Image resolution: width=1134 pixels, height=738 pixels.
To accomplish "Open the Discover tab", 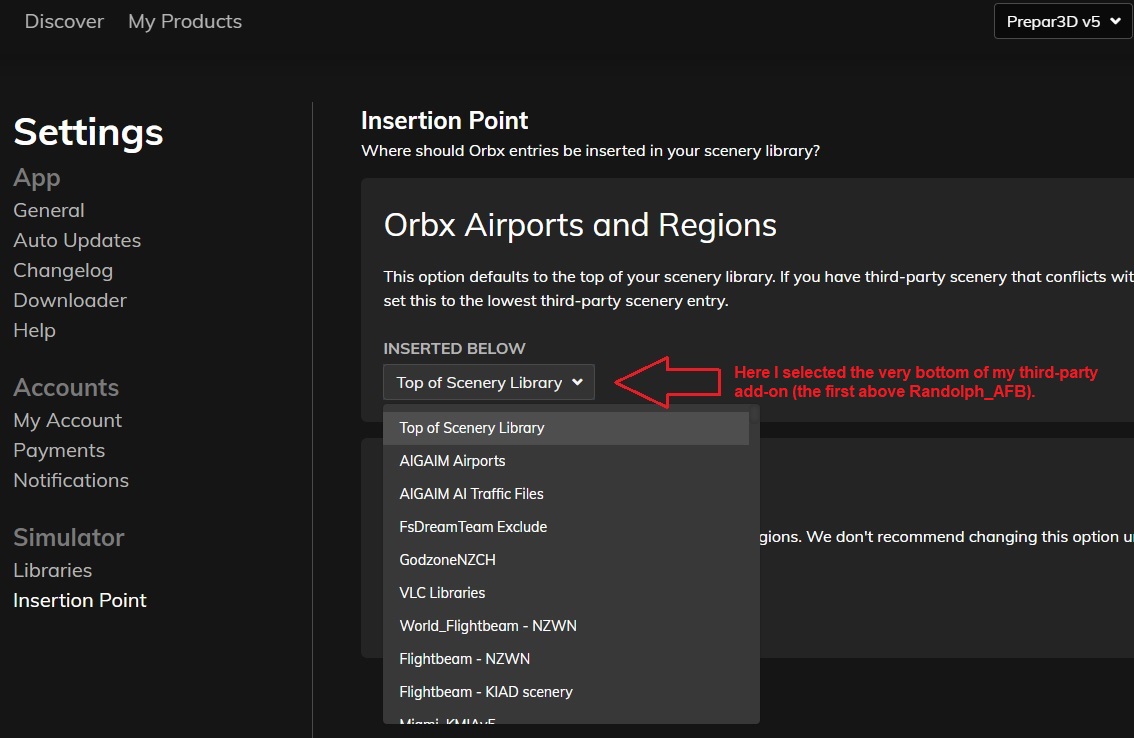I will (64, 22).
